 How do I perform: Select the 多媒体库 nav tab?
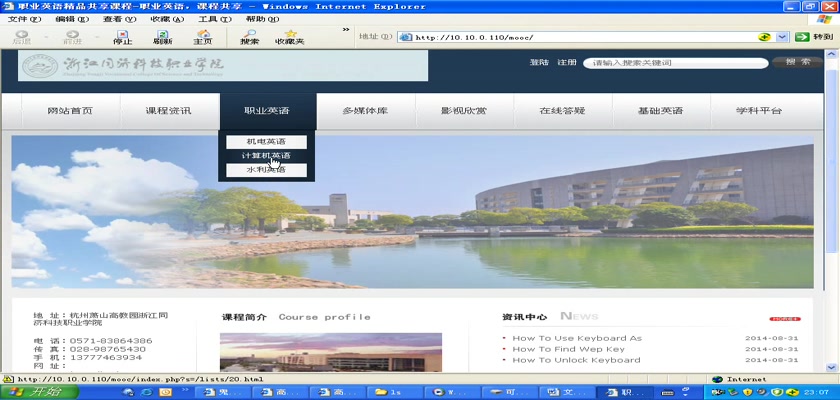pyautogui.click(x=365, y=111)
